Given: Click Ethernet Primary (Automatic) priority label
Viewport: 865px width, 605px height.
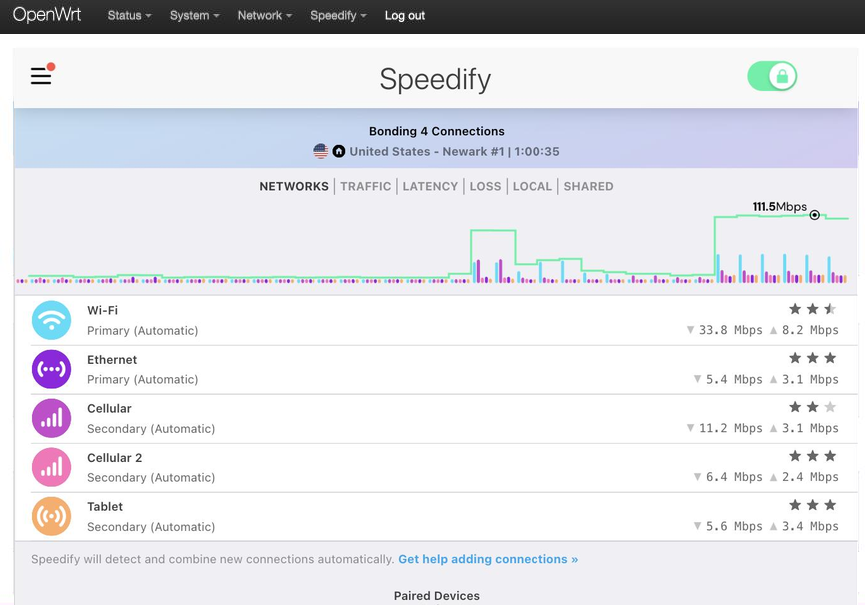Looking at the screenshot, I should [x=142, y=379].
